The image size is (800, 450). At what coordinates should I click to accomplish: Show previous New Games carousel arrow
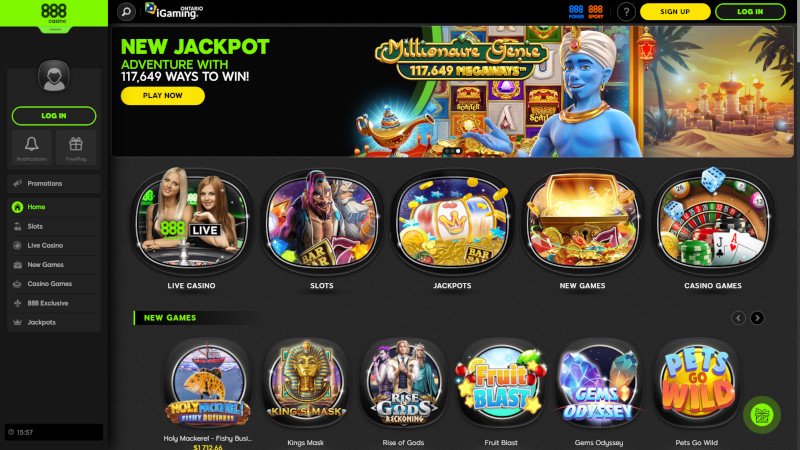click(x=738, y=318)
